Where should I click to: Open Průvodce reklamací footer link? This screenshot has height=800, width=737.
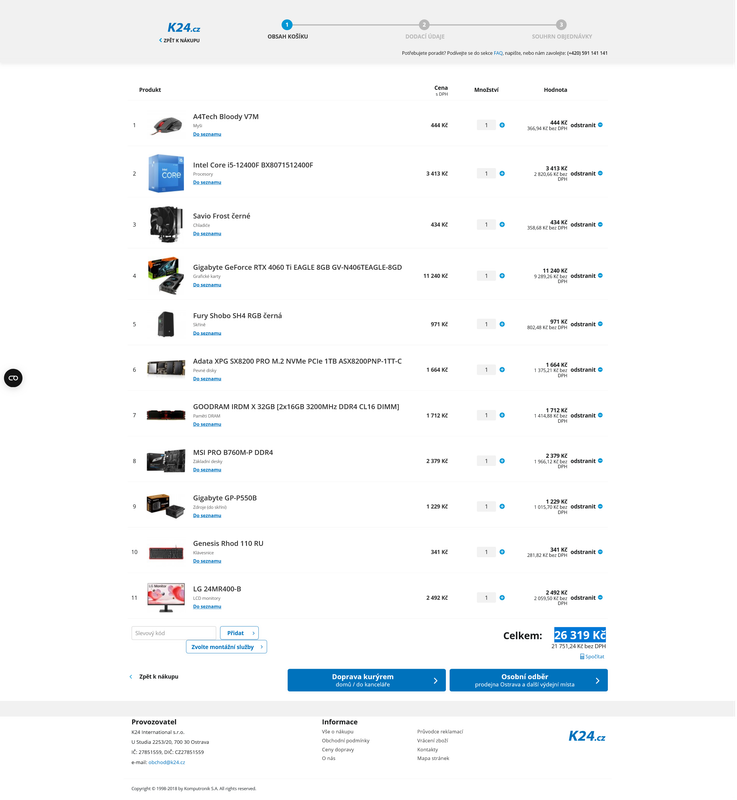coord(441,733)
